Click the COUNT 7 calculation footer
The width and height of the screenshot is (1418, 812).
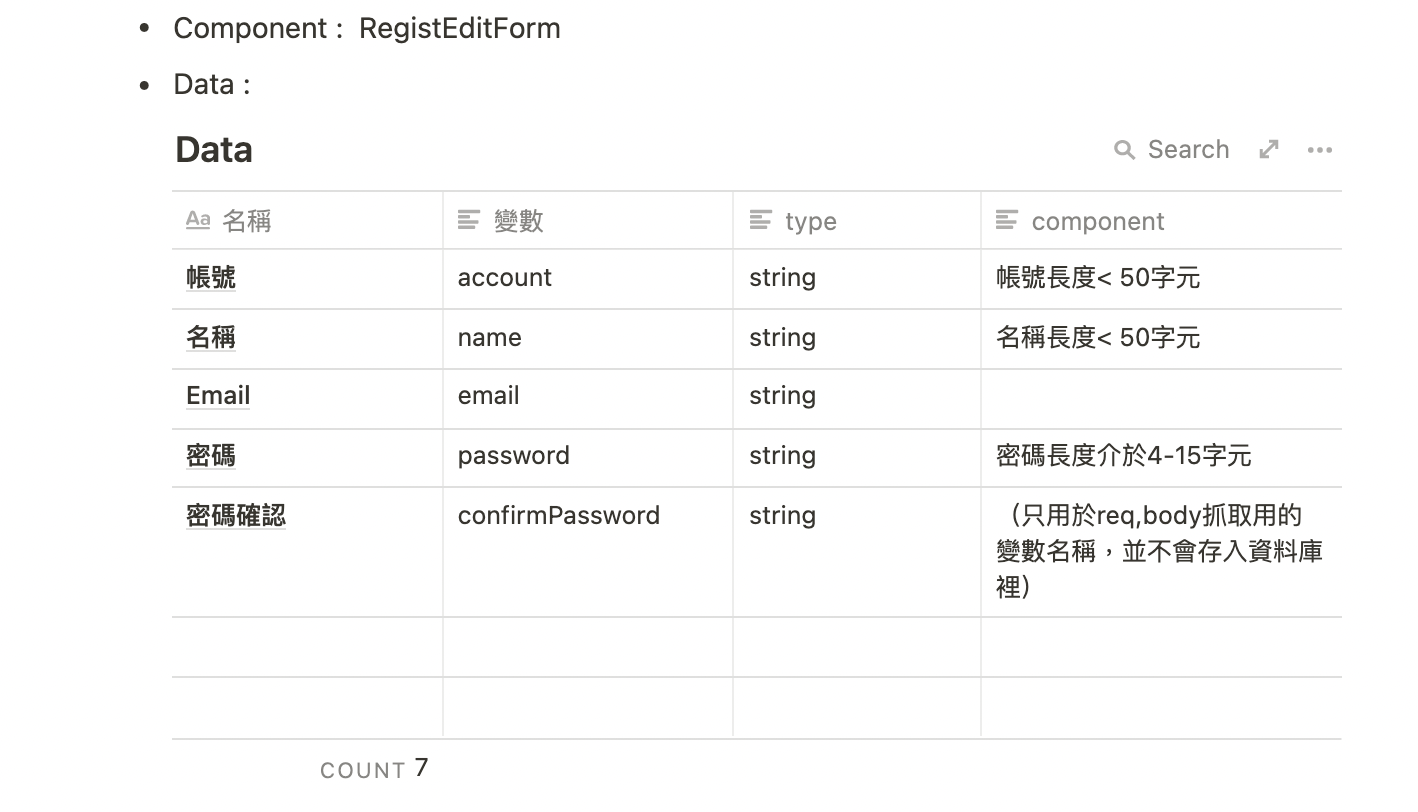pyautogui.click(x=374, y=769)
